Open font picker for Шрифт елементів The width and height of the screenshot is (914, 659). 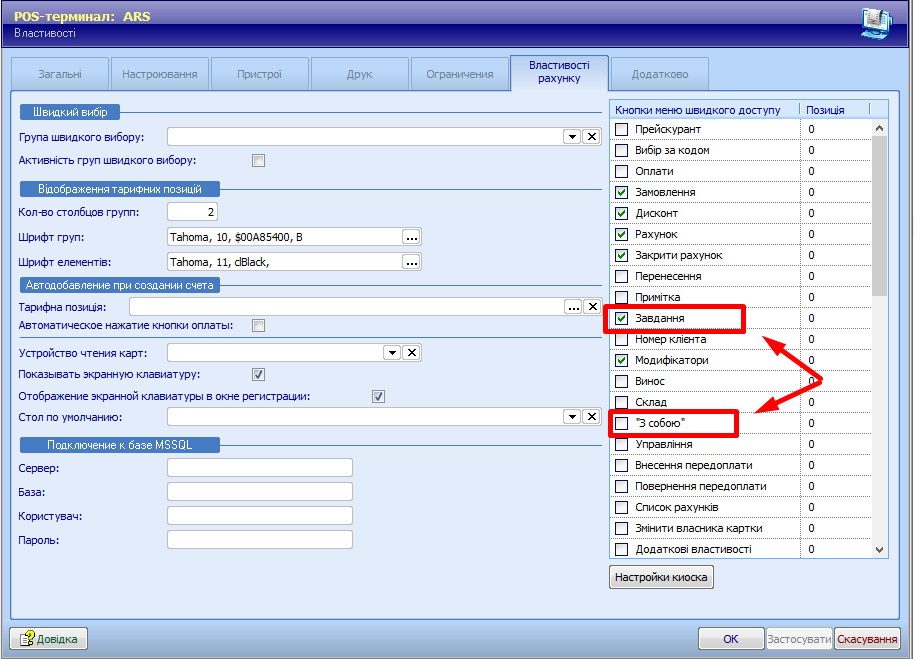coord(410,262)
